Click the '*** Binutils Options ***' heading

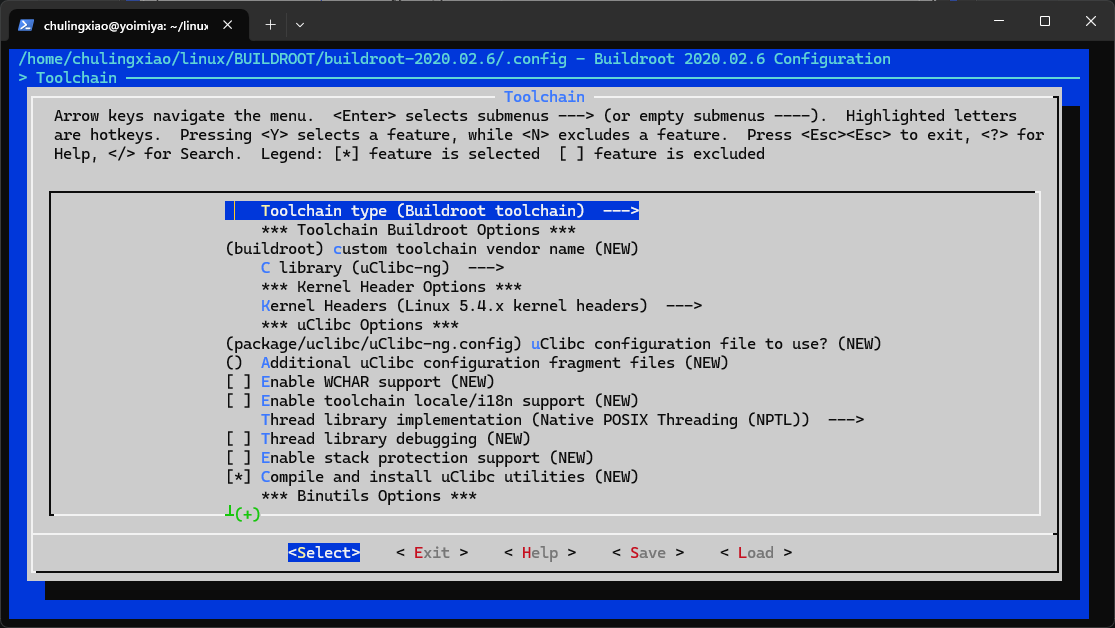368,496
